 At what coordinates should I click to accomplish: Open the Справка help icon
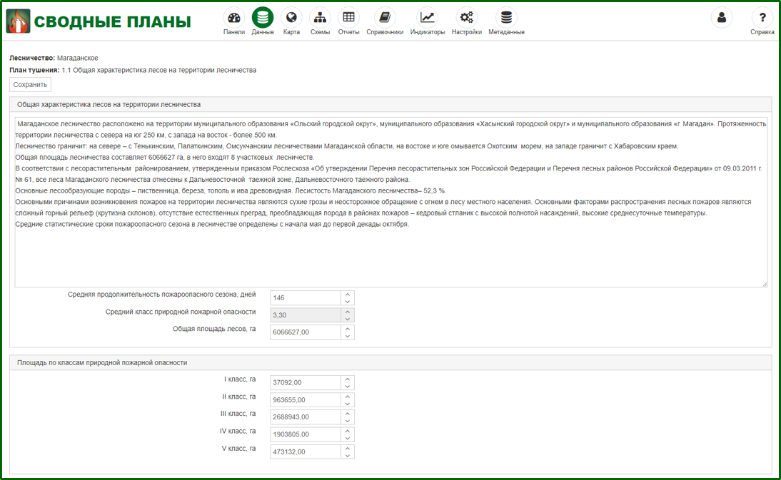pyautogui.click(x=762, y=18)
